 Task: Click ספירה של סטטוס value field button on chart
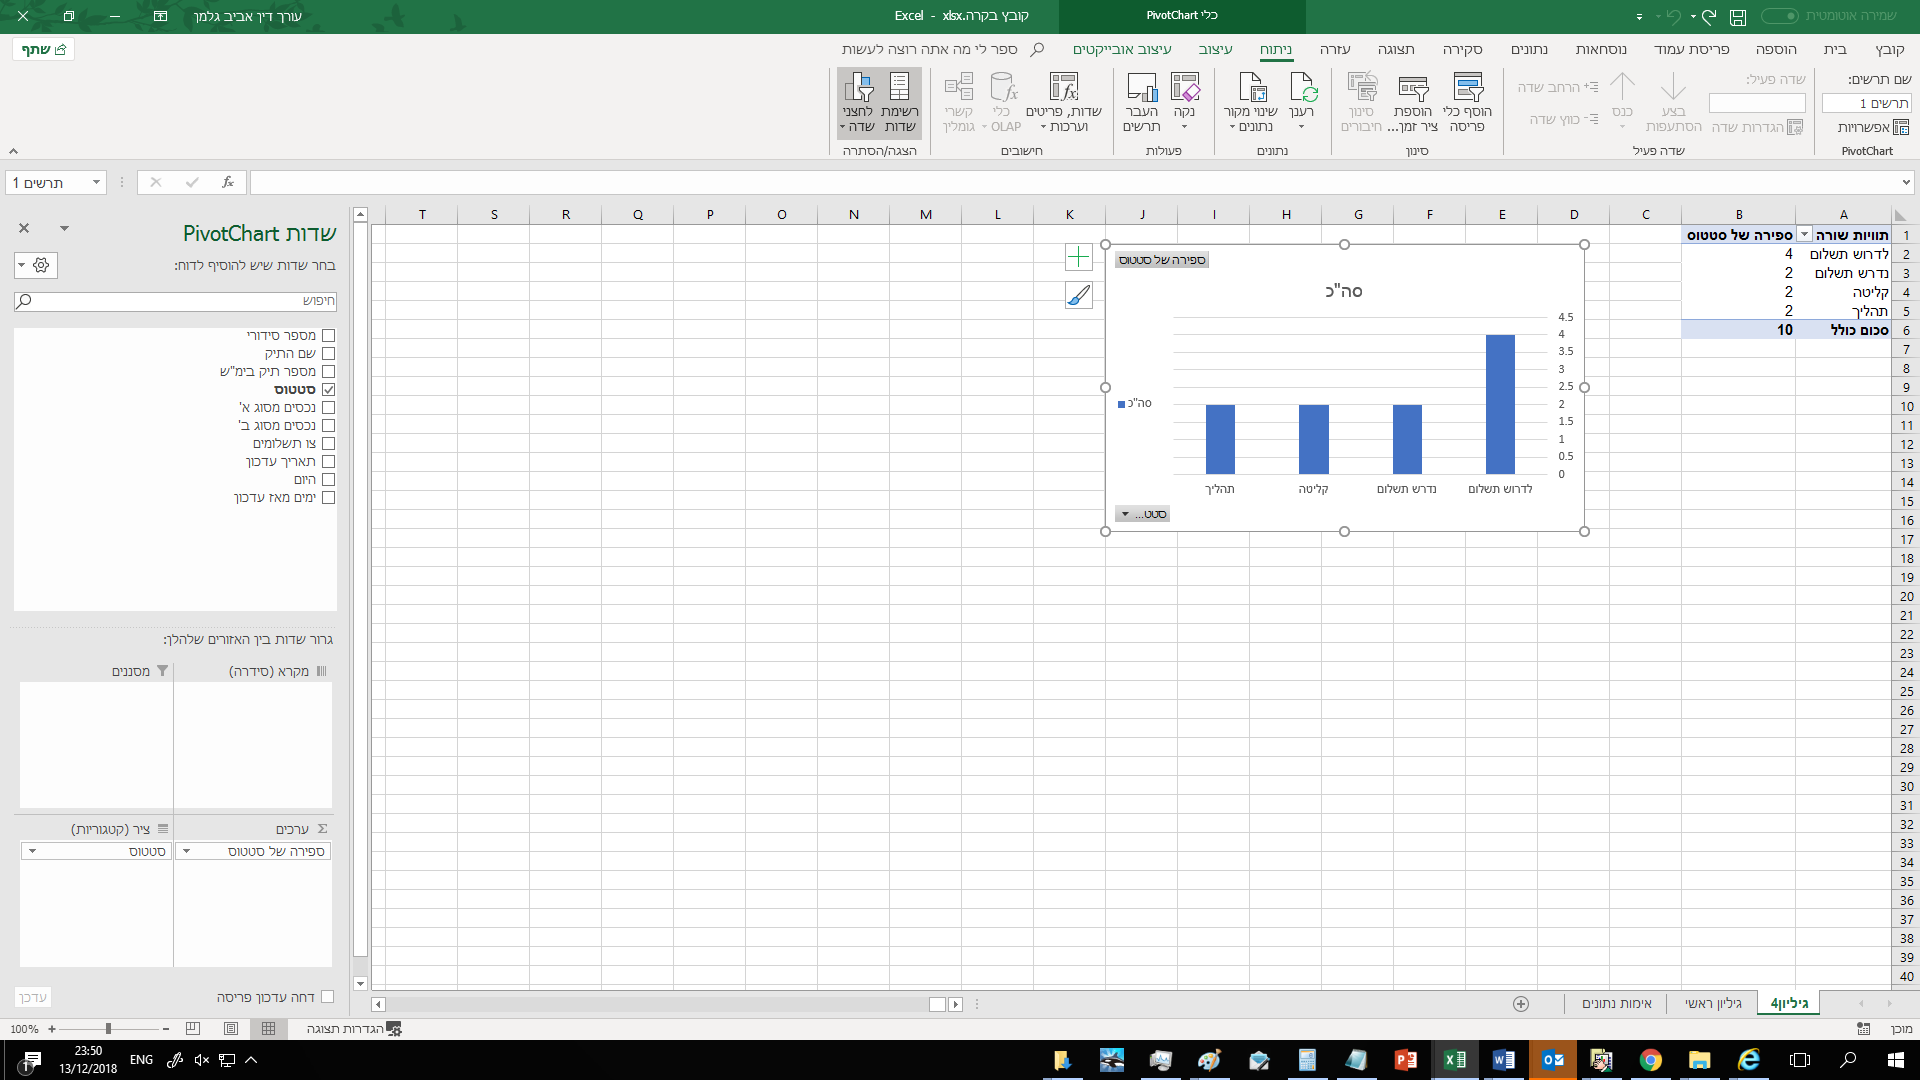tap(1162, 260)
